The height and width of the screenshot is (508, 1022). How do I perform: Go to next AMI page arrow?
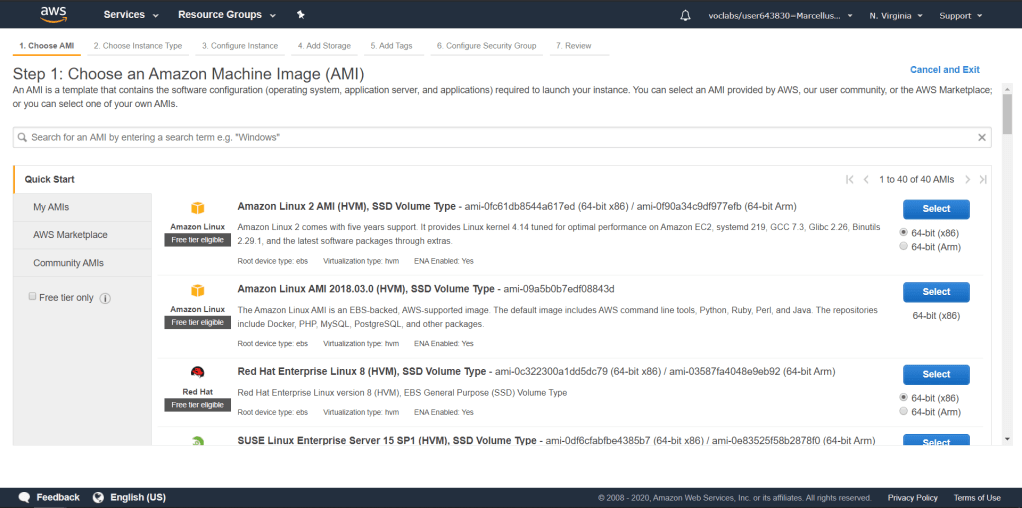tap(967, 180)
